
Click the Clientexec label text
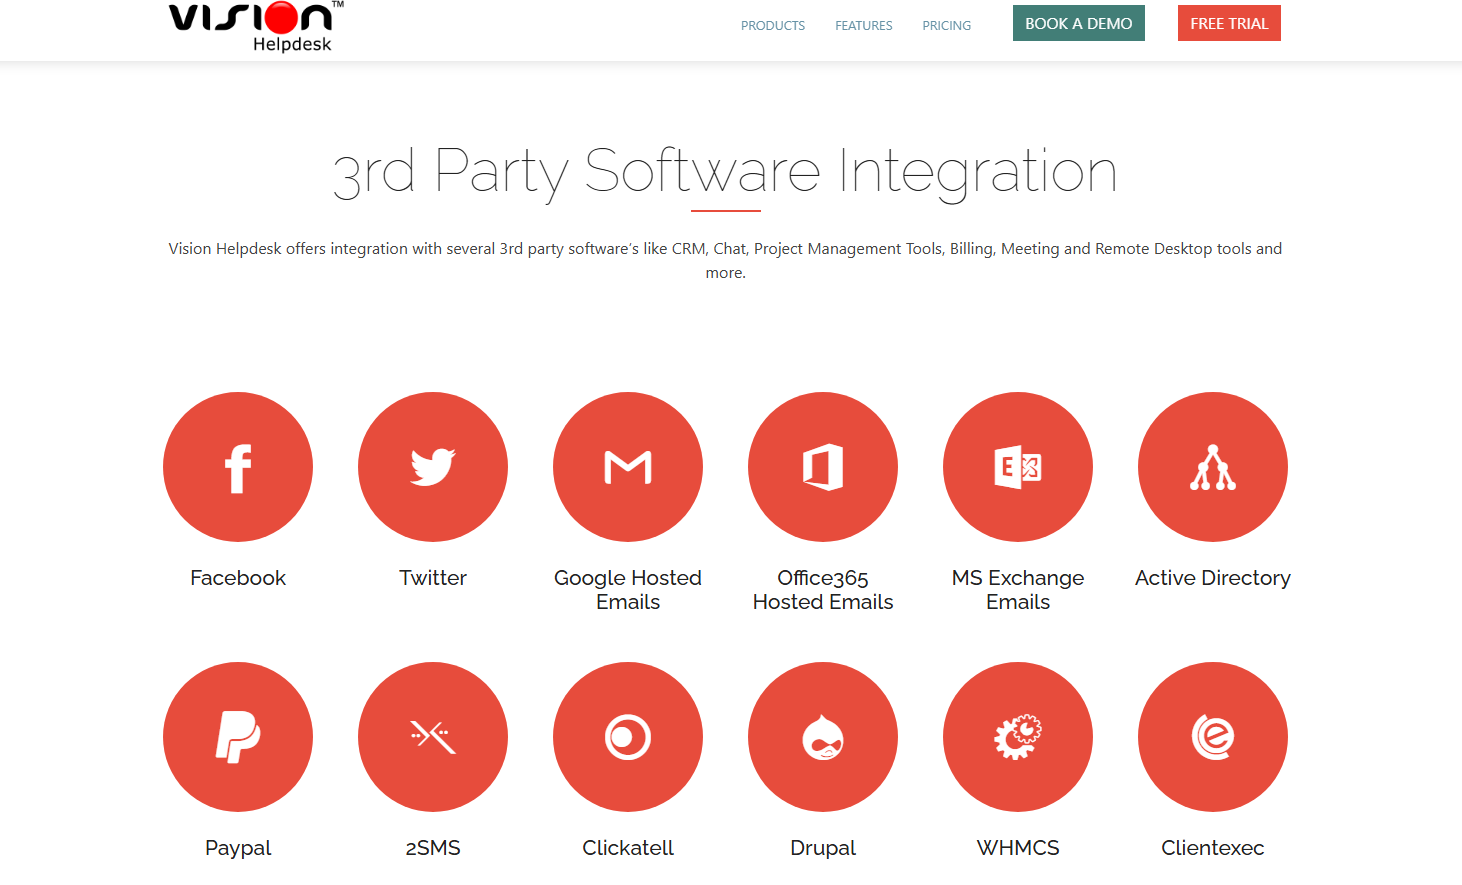click(1213, 848)
